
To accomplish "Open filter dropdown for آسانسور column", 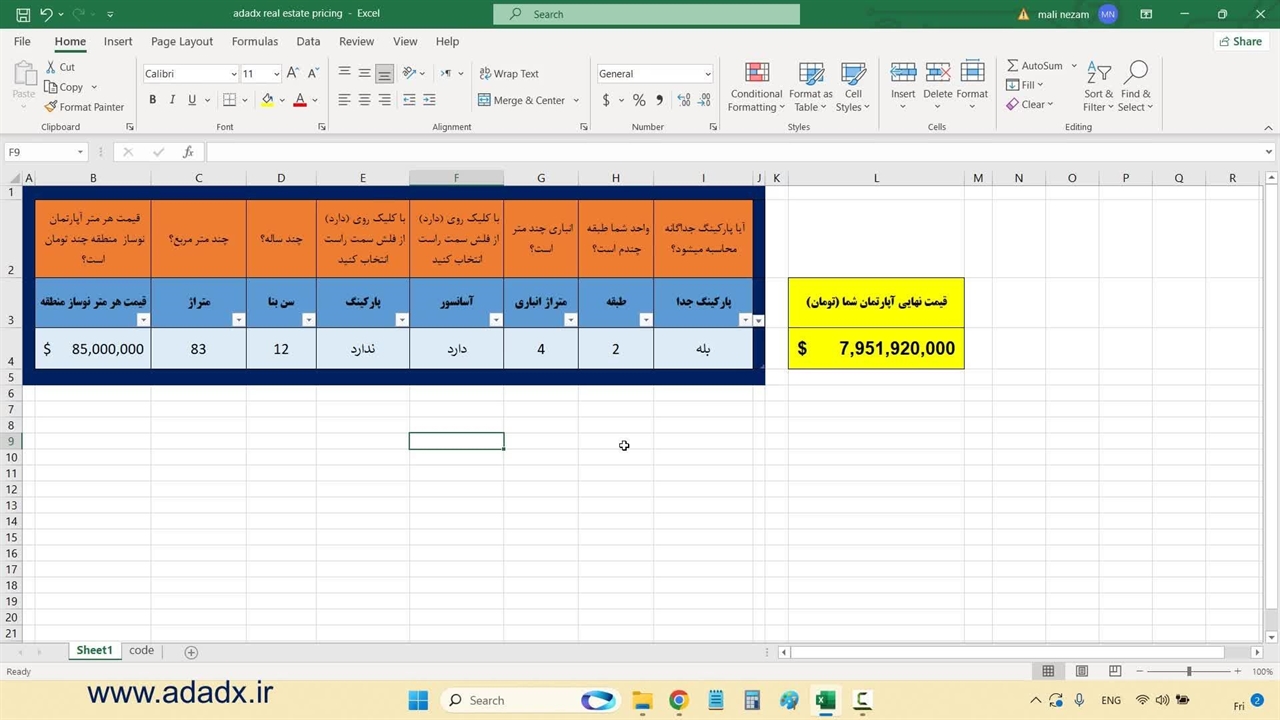I will pyautogui.click(x=495, y=320).
